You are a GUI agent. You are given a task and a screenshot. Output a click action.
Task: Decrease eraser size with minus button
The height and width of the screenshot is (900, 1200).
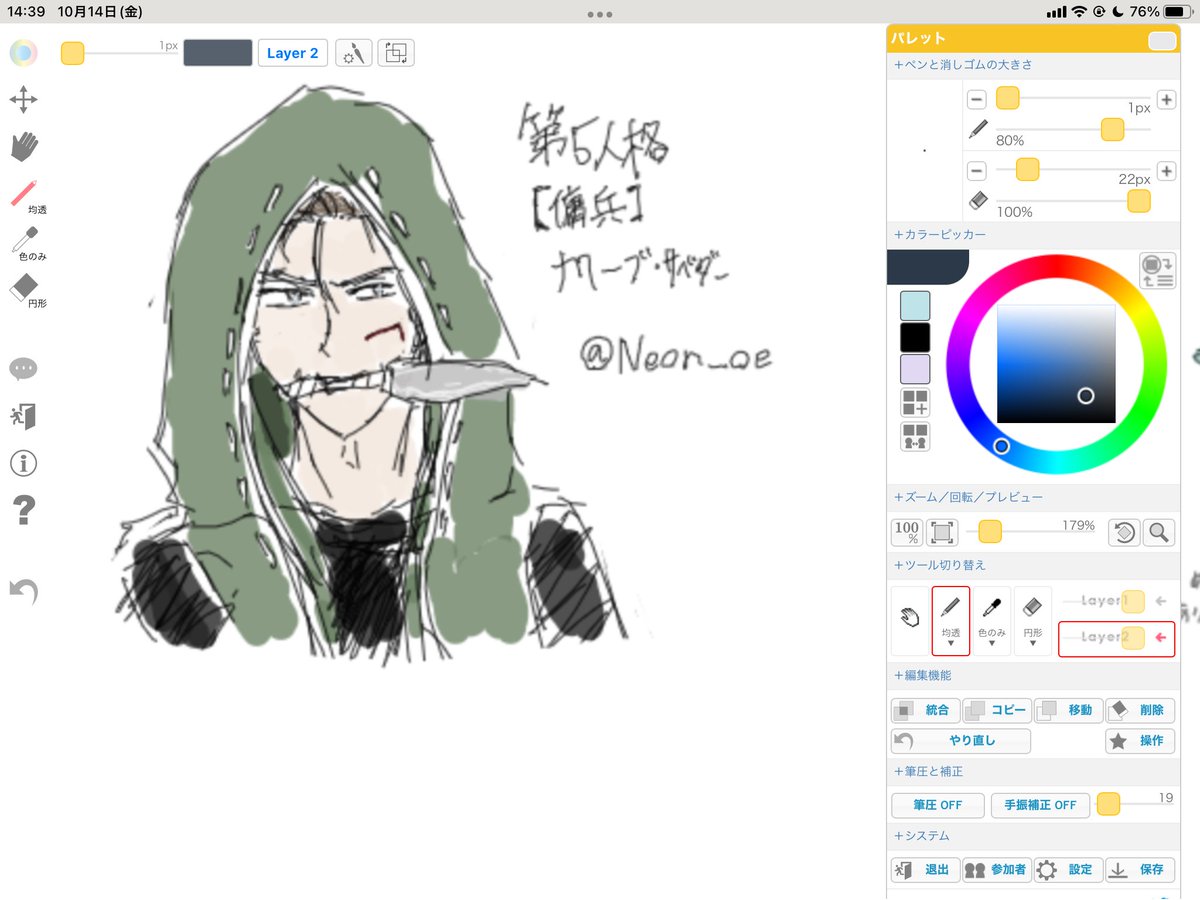pos(977,170)
